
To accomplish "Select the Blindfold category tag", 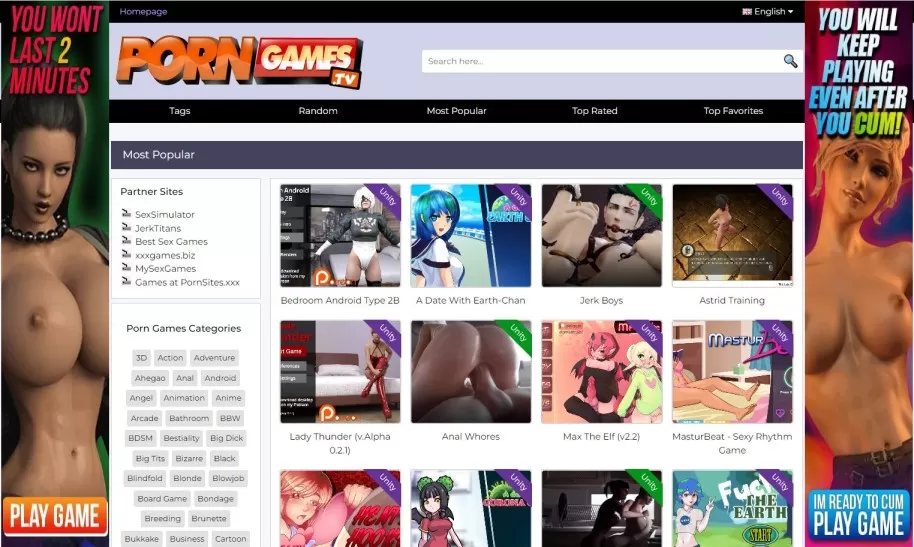I will pyautogui.click(x=145, y=478).
